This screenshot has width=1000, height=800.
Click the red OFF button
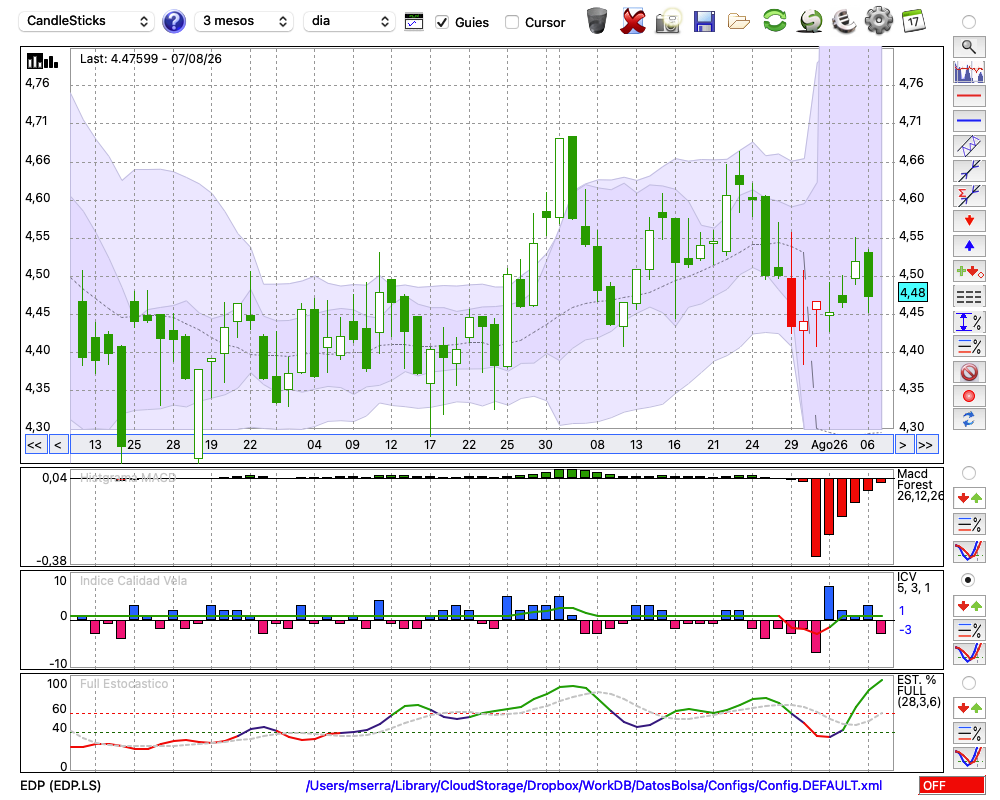952,785
